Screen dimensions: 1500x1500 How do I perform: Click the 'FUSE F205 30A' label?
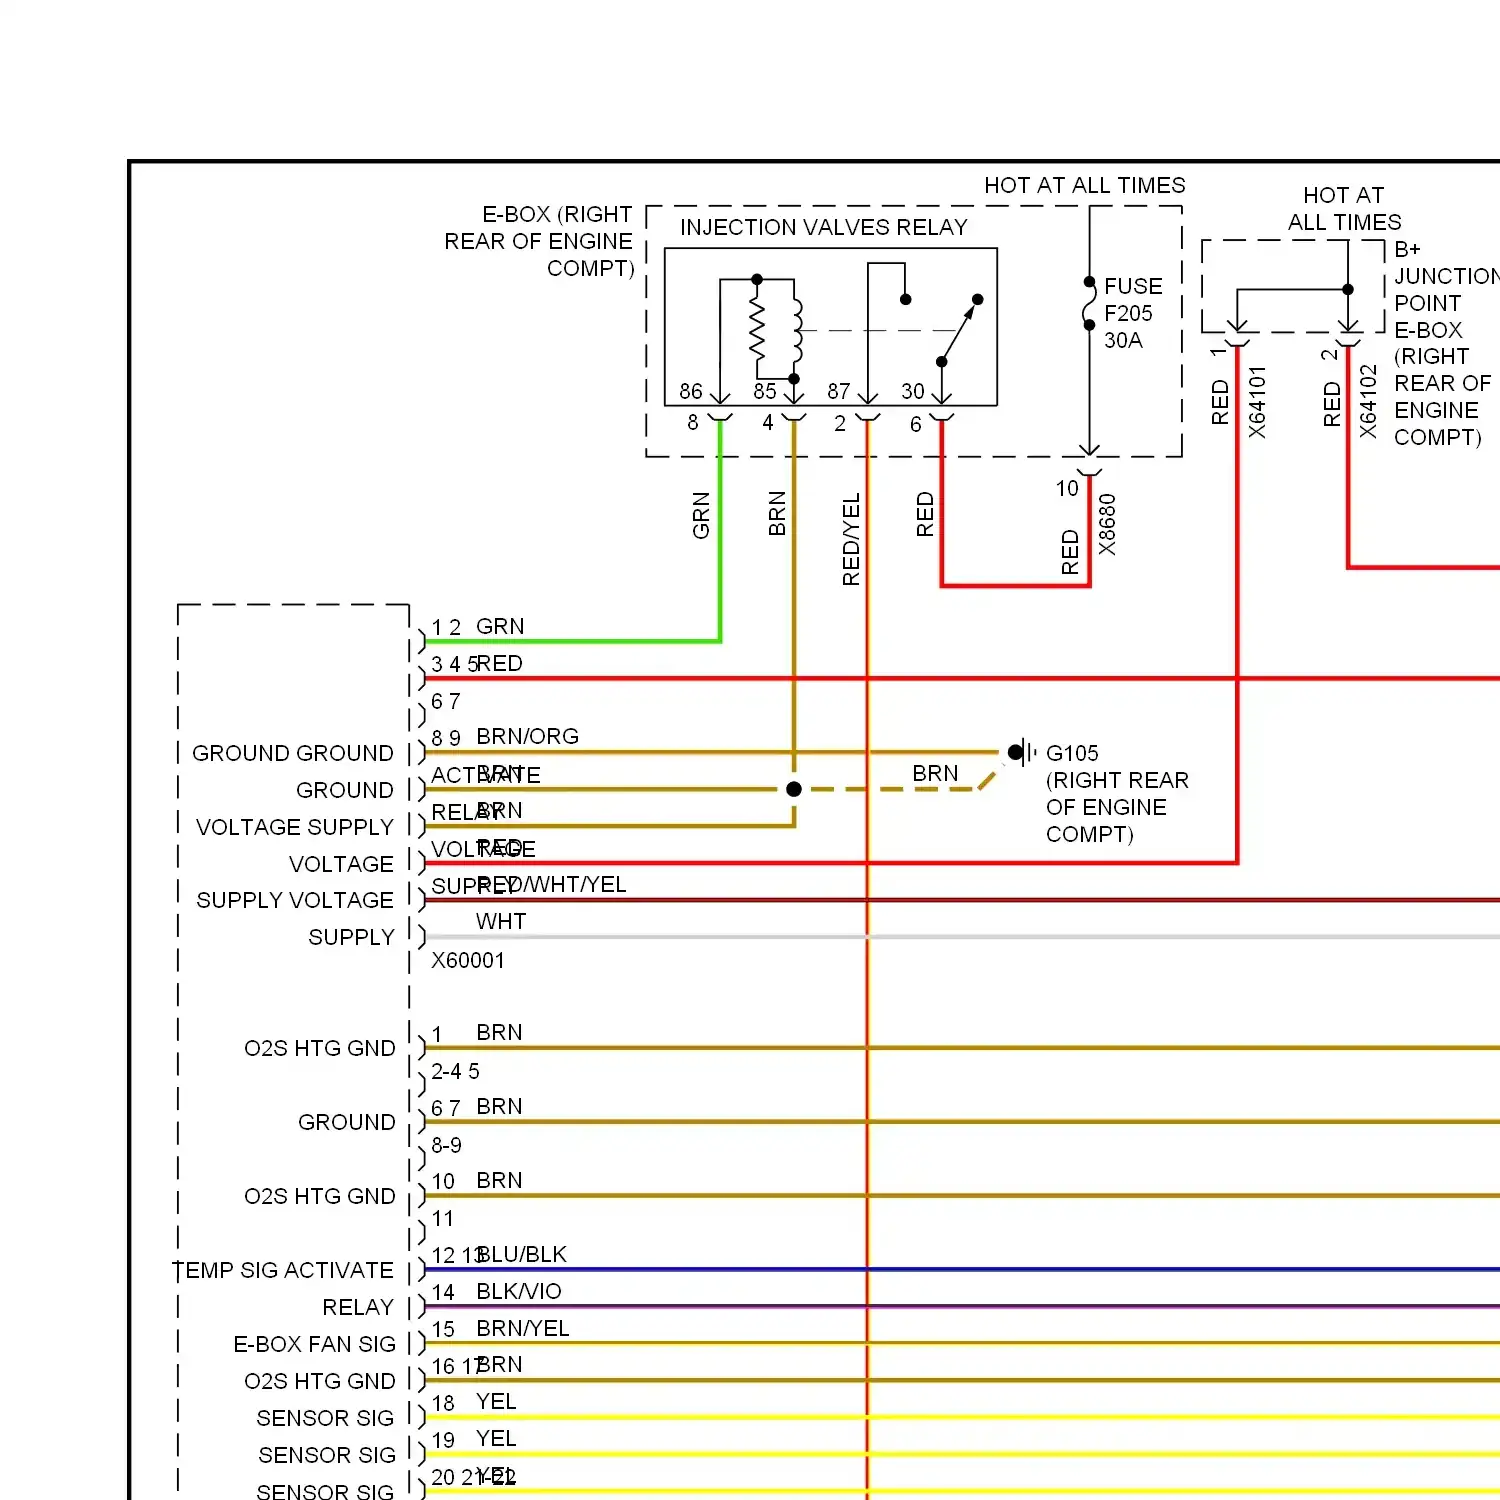click(x=1133, y=313)
